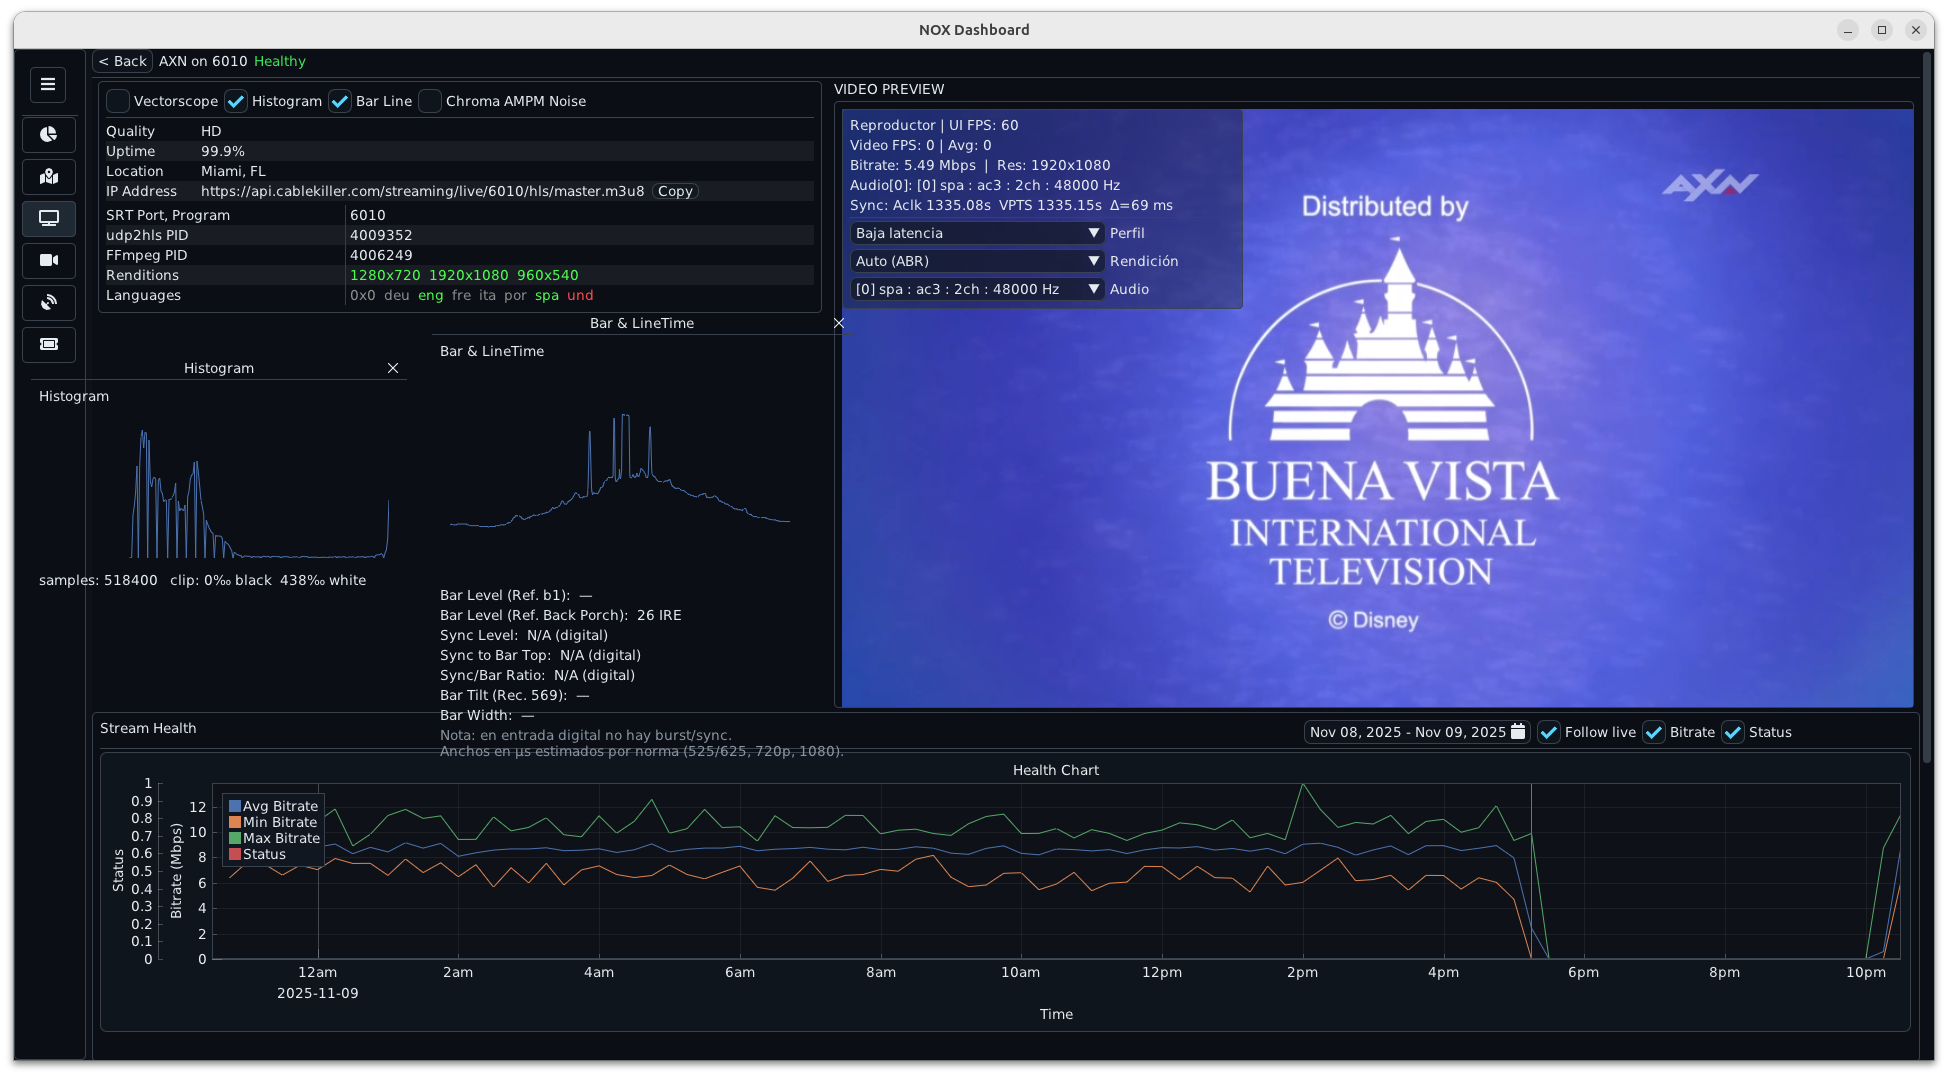The width and height of the screenshot is (1948, 1077).
Task: Maximize the NOX Dashboard window
Action: (1882, 30)
